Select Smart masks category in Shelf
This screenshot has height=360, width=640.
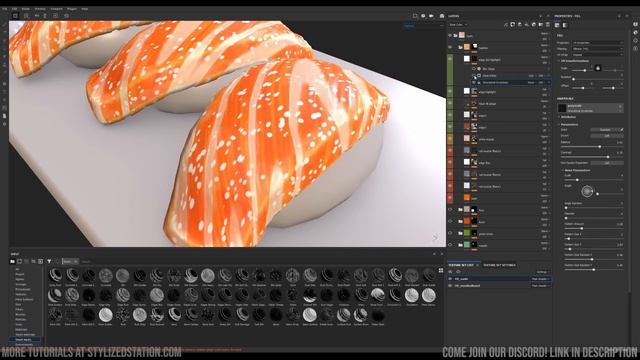23,340
